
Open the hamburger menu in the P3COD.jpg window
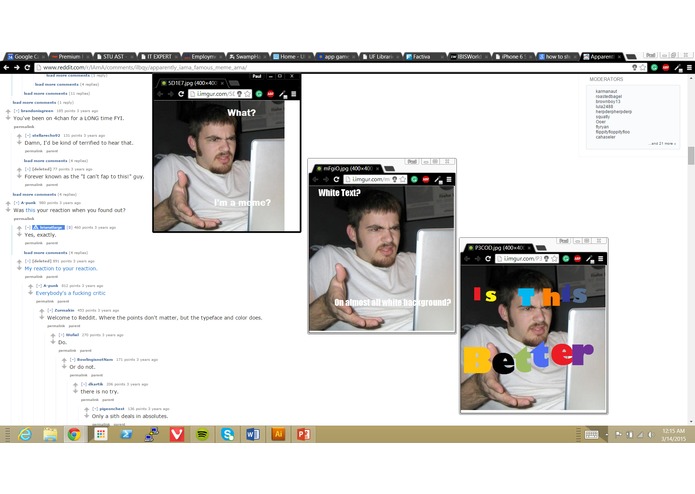[x=601, y=259]
